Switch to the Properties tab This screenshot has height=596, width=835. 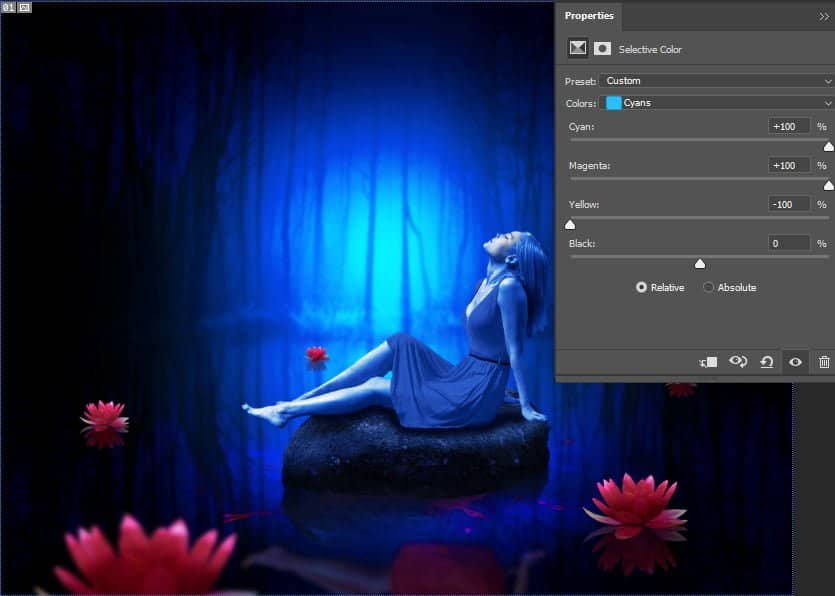tap(589, 16)
